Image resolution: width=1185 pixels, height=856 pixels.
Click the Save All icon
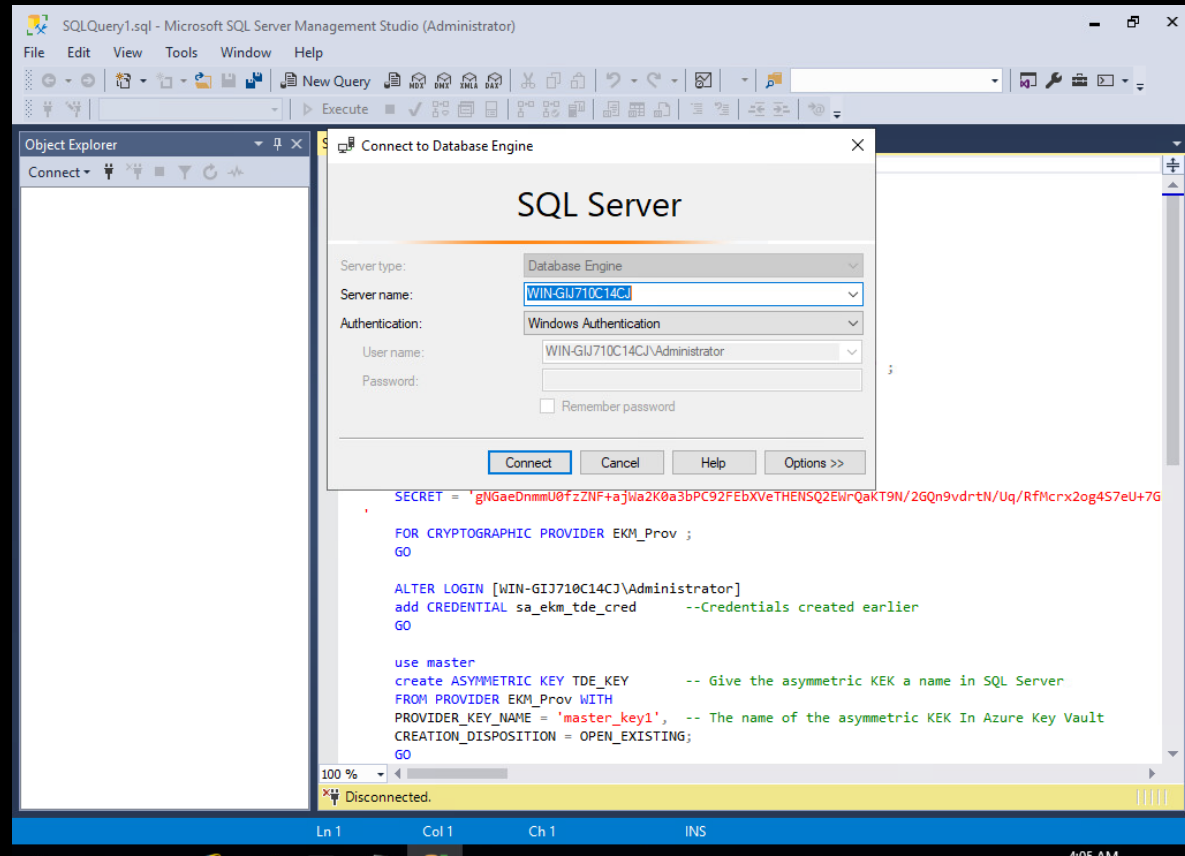point(254,81)
